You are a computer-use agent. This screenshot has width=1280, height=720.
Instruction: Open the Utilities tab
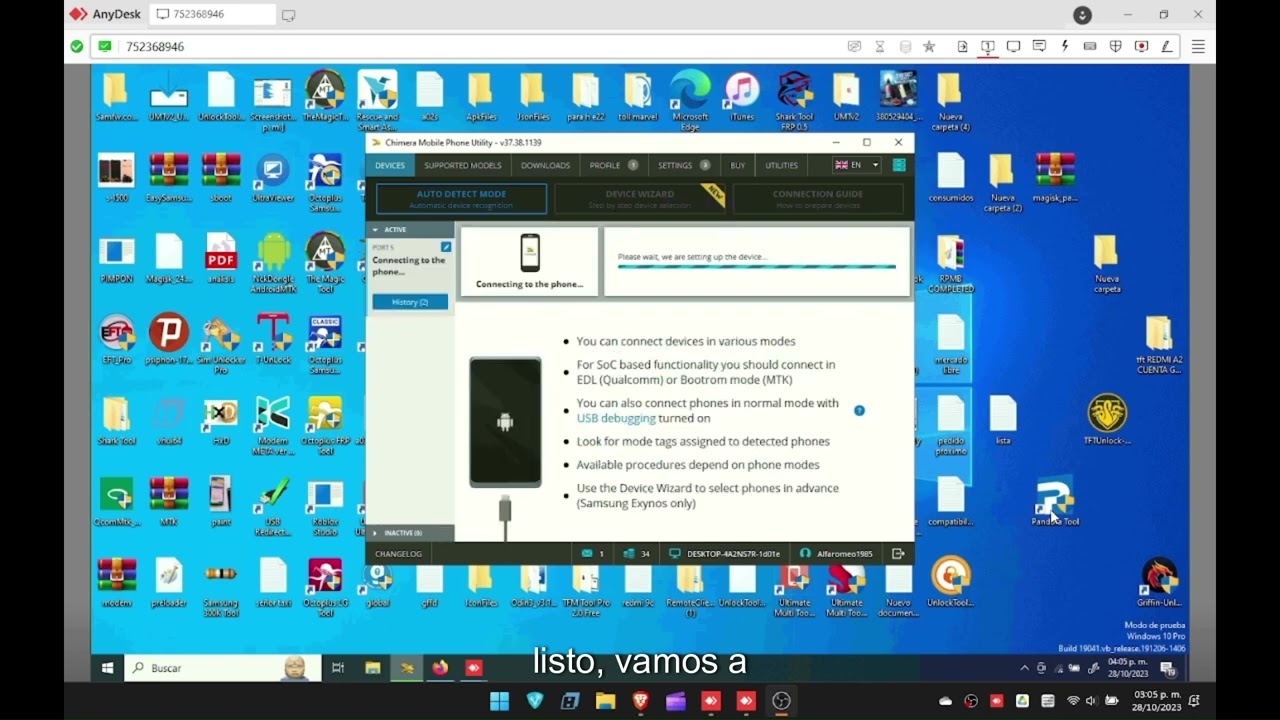pos(781,165)
